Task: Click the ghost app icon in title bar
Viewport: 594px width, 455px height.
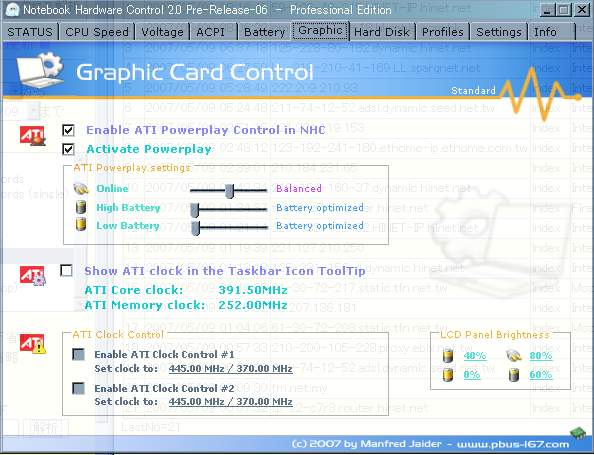Action: pos(13,9)
